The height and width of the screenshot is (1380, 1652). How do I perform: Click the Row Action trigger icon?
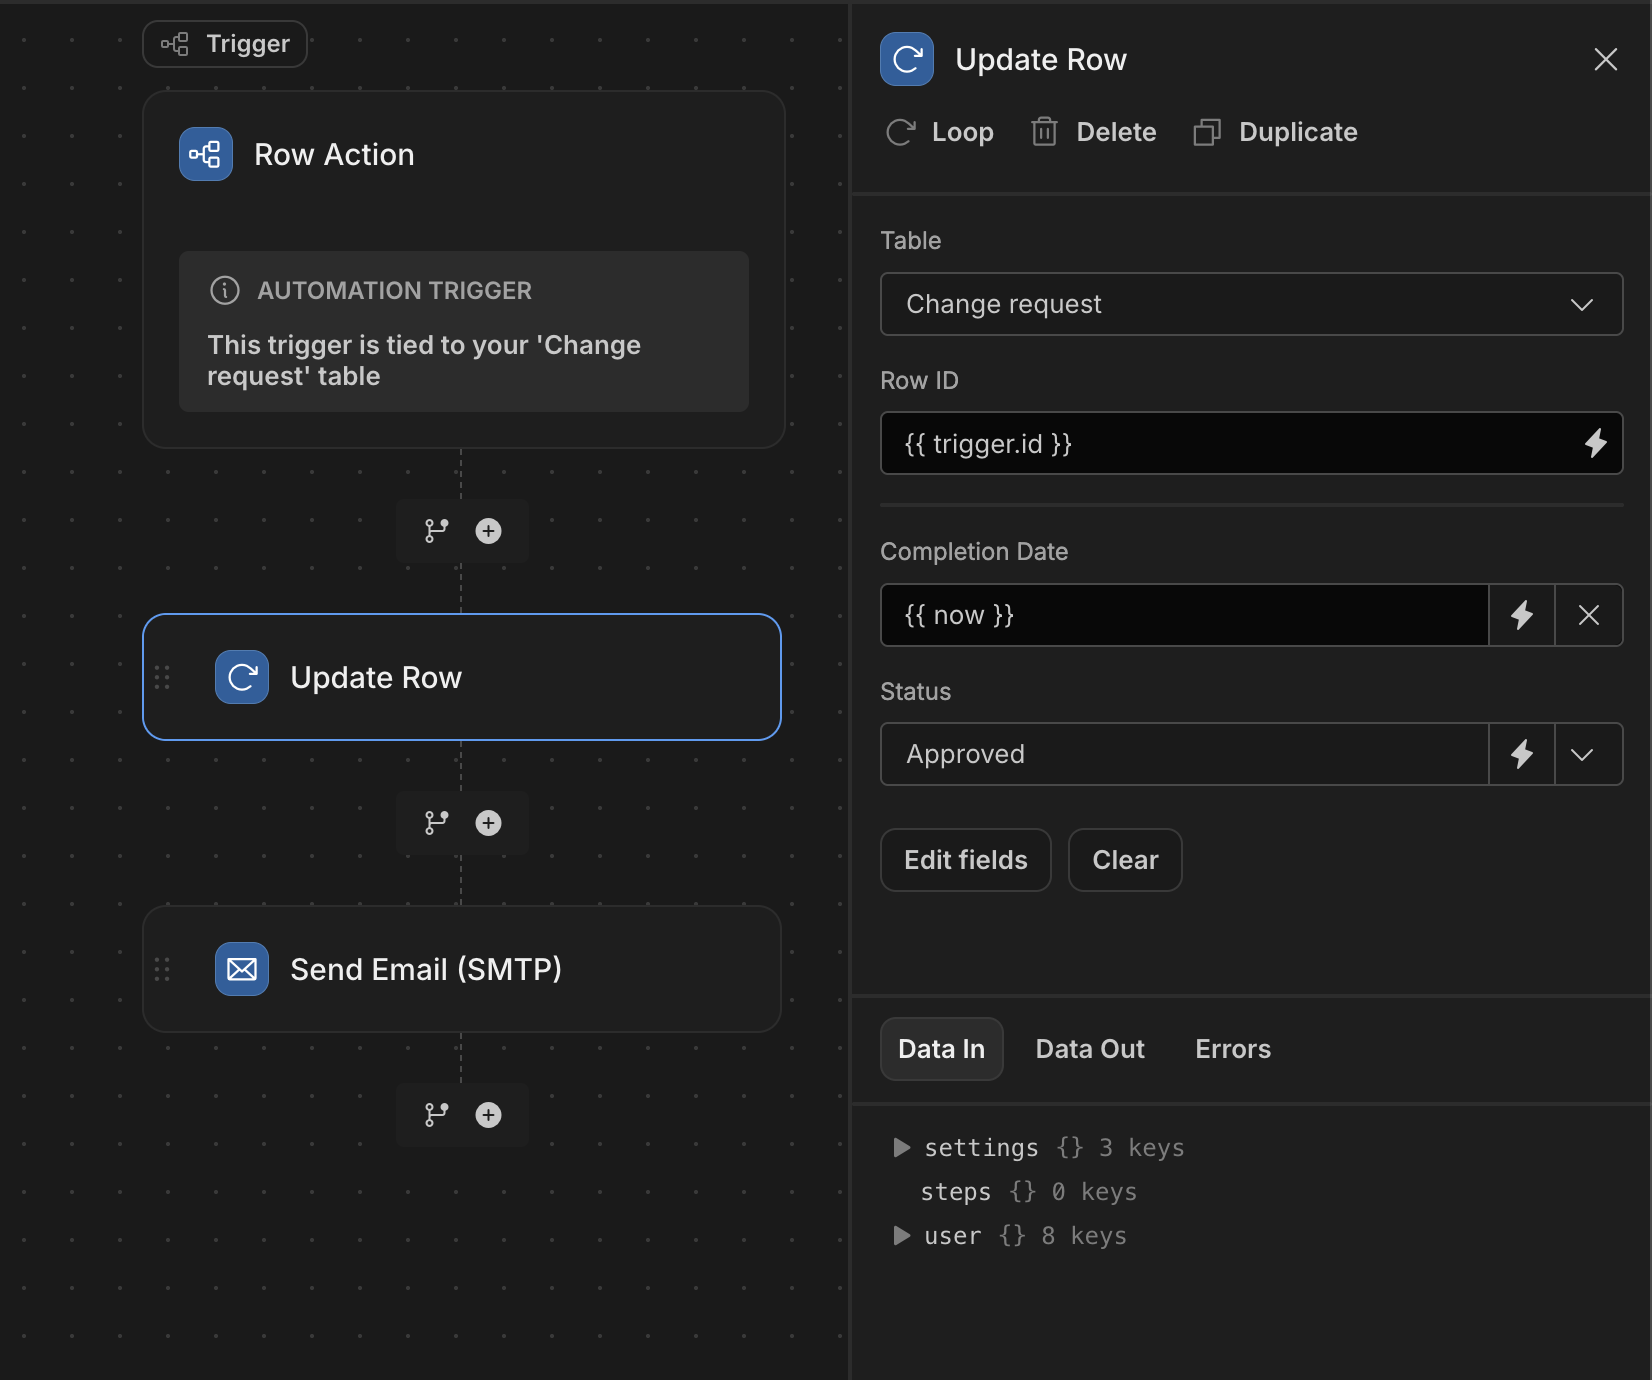(x=206, y=154)
